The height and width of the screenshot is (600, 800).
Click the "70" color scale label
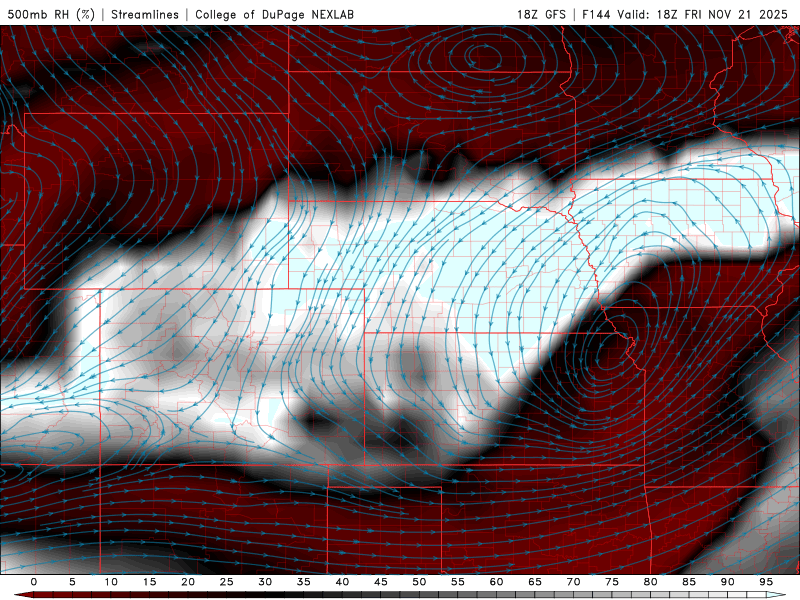point(573,582)
